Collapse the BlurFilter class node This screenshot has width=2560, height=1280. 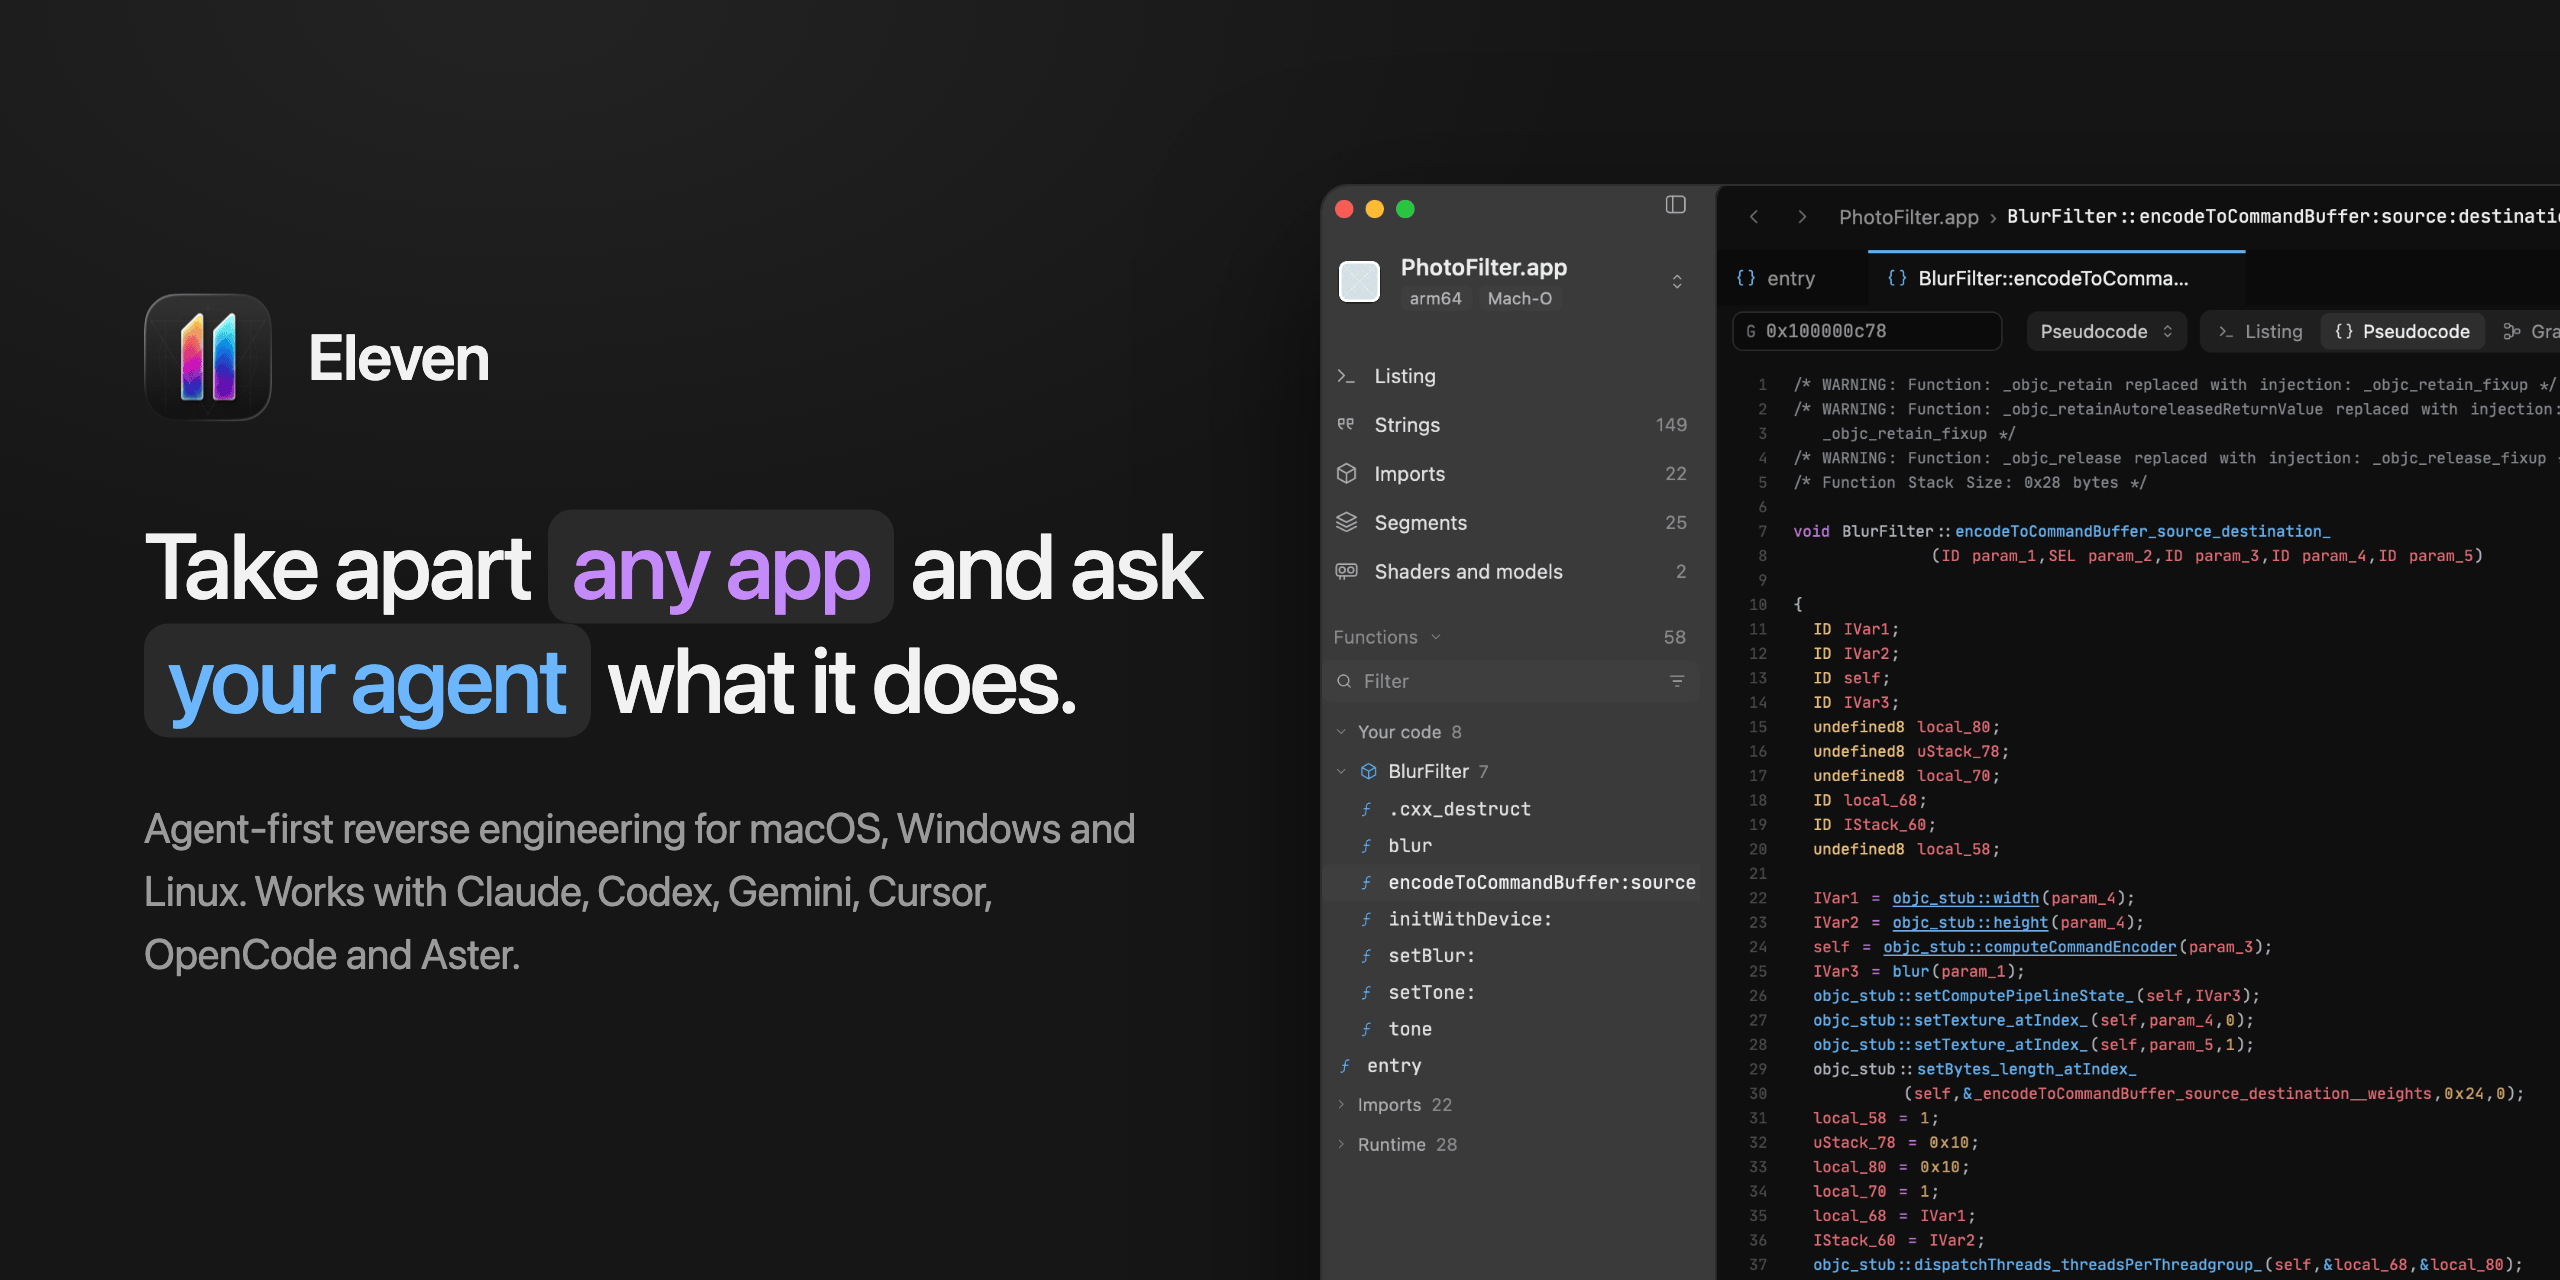click(1341, 772)
